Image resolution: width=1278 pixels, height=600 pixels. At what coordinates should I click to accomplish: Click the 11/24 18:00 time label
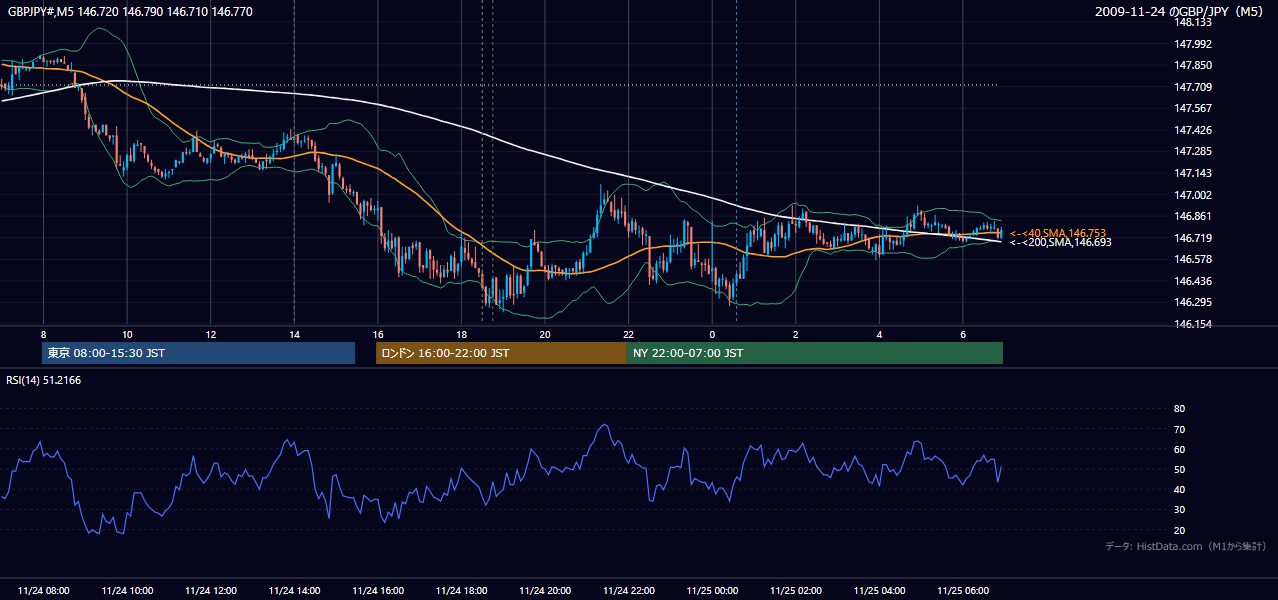click(x=461, y=590)
